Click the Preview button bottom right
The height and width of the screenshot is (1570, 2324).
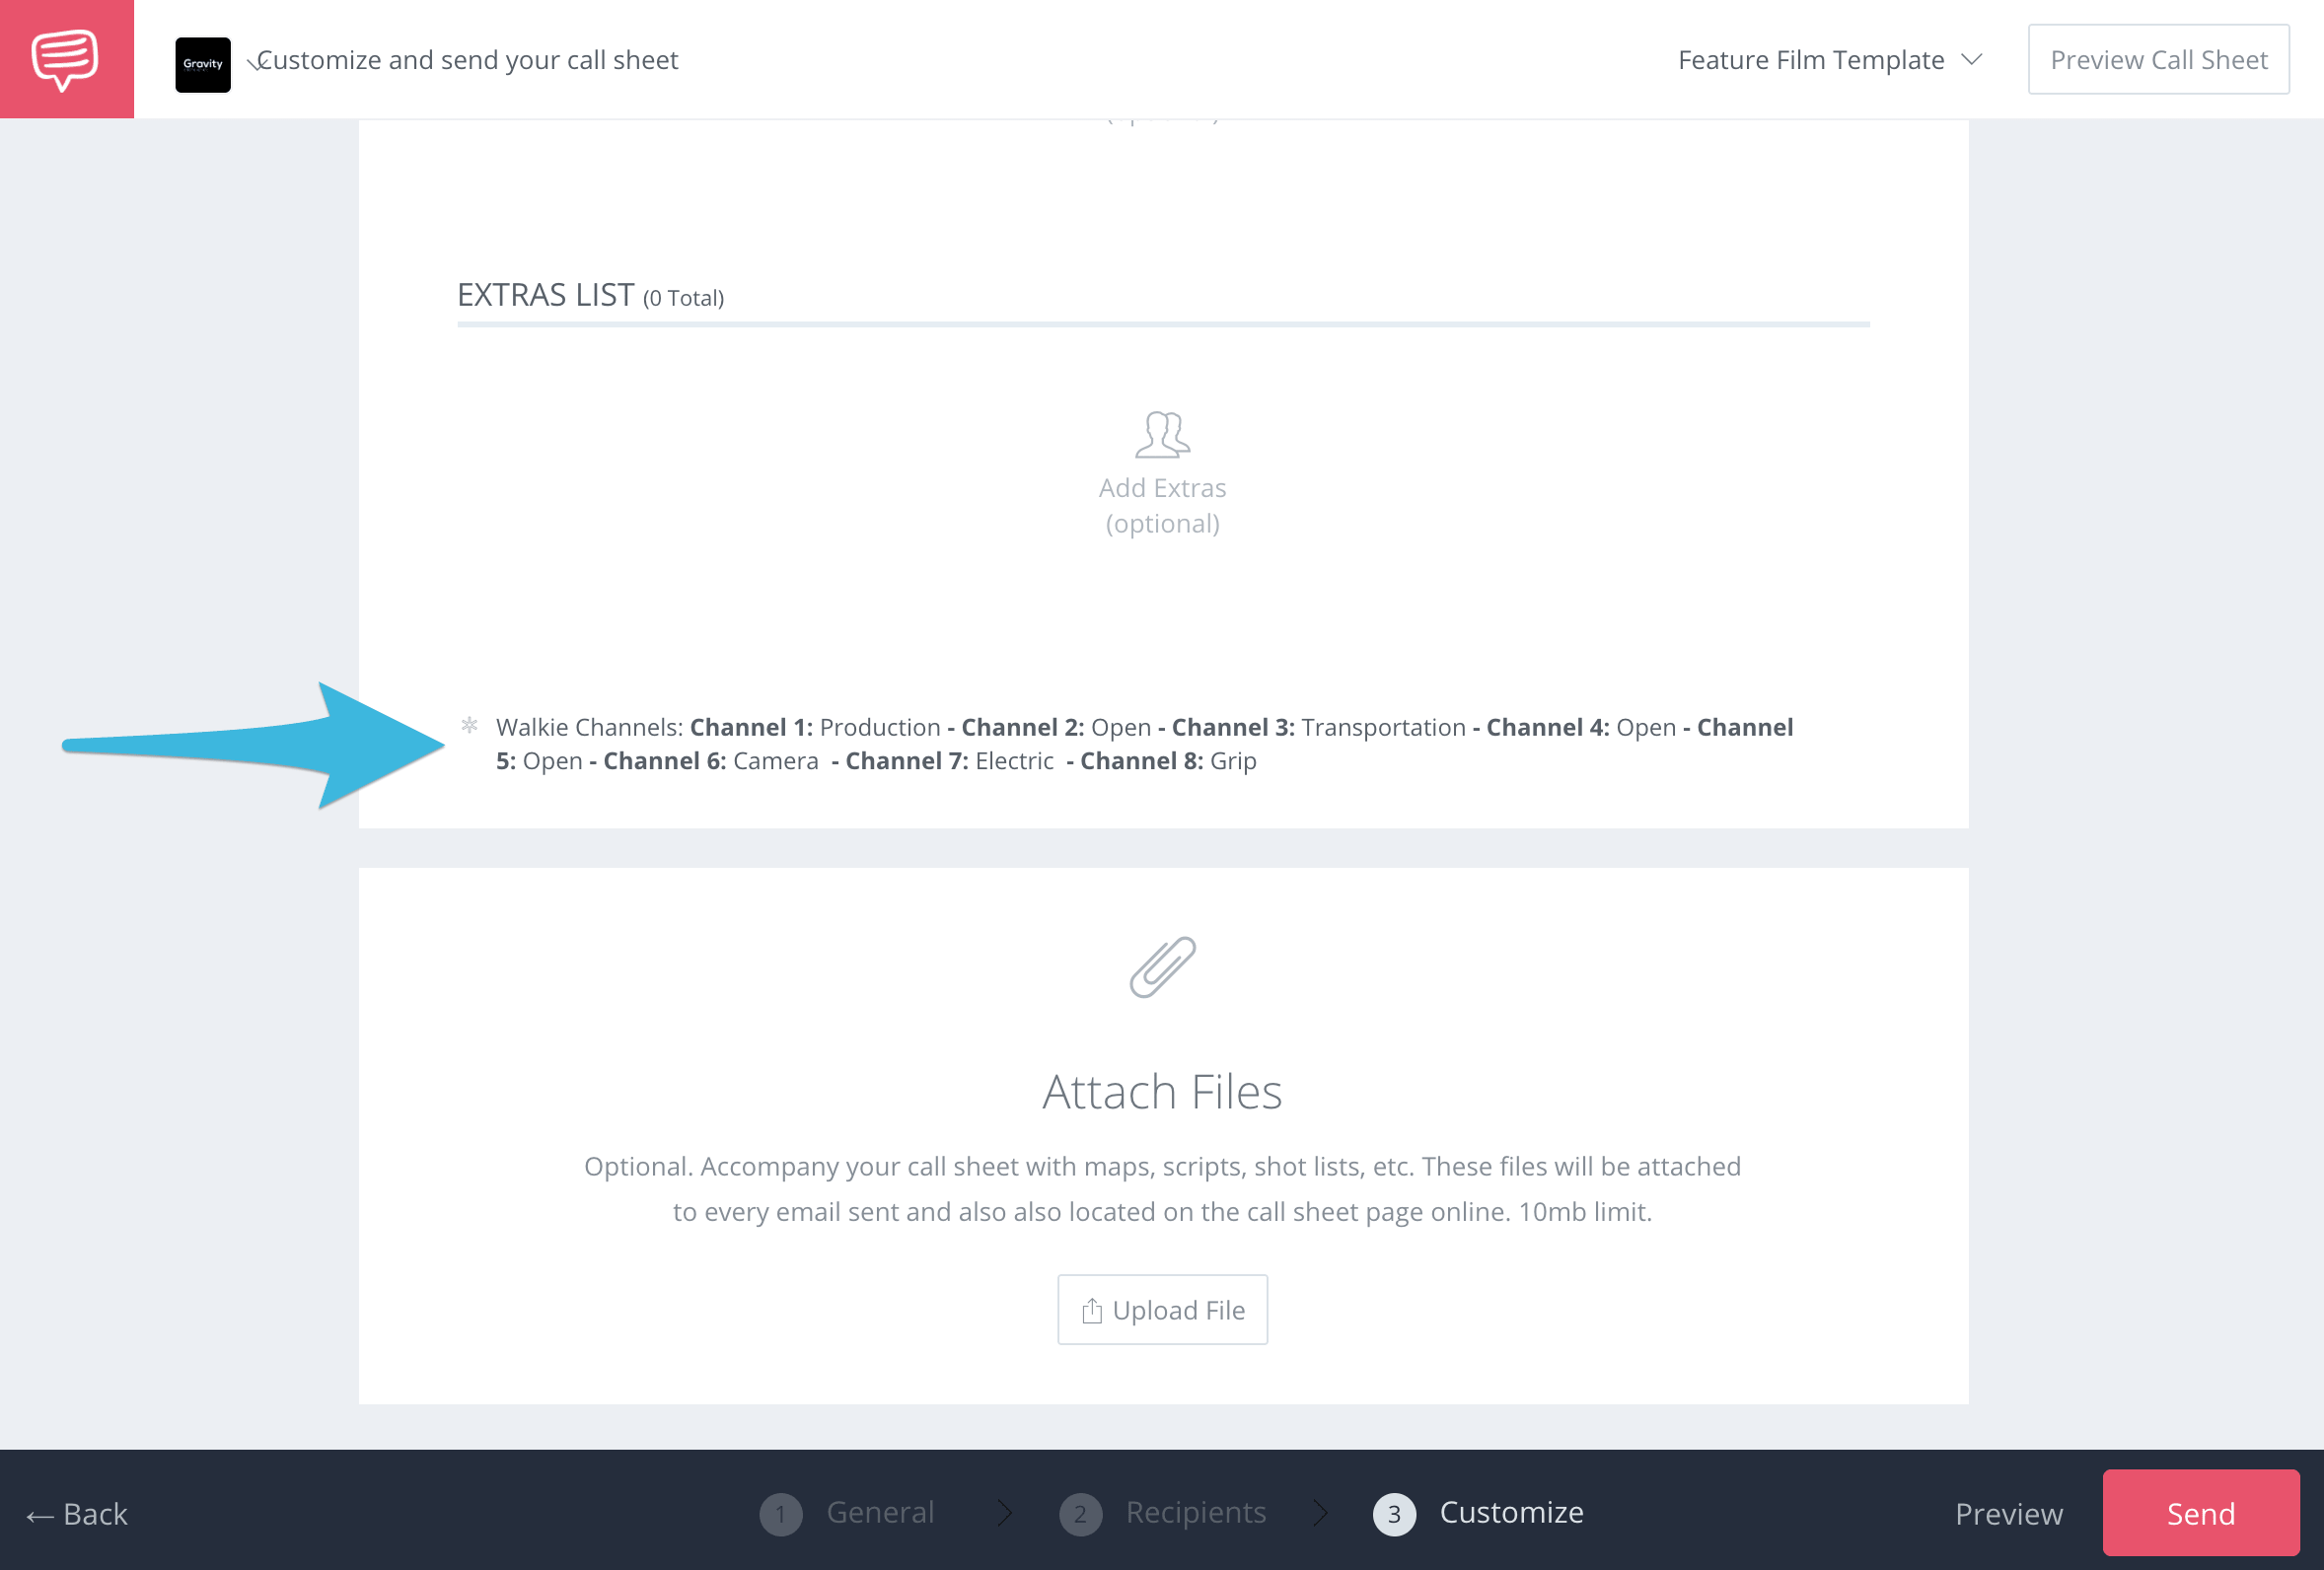pos(2010,1512)
